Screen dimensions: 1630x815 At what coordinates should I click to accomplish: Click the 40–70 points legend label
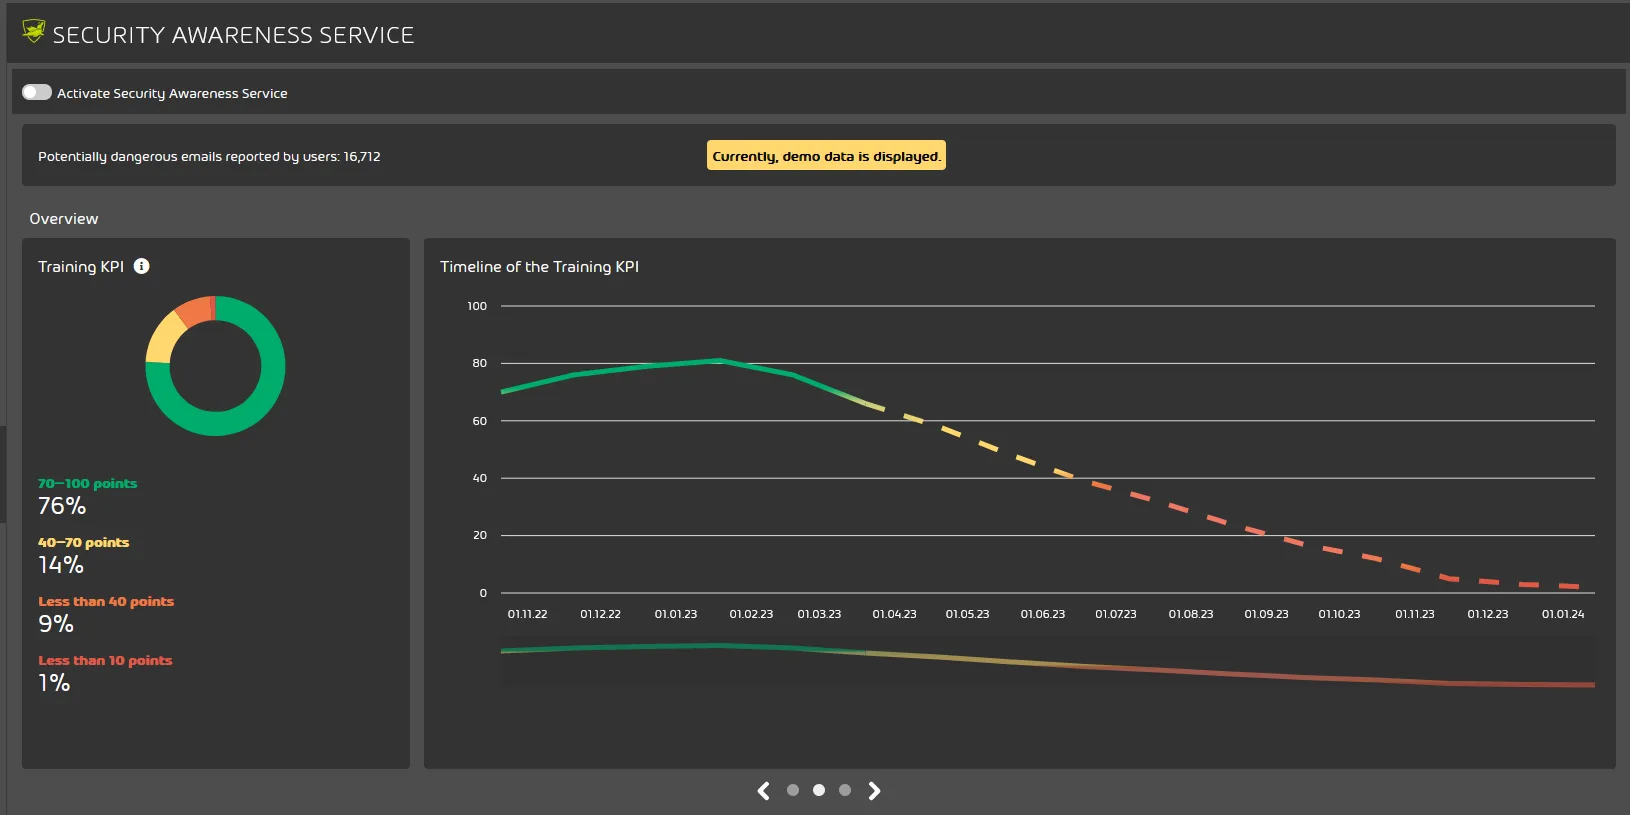click(83, 542)
